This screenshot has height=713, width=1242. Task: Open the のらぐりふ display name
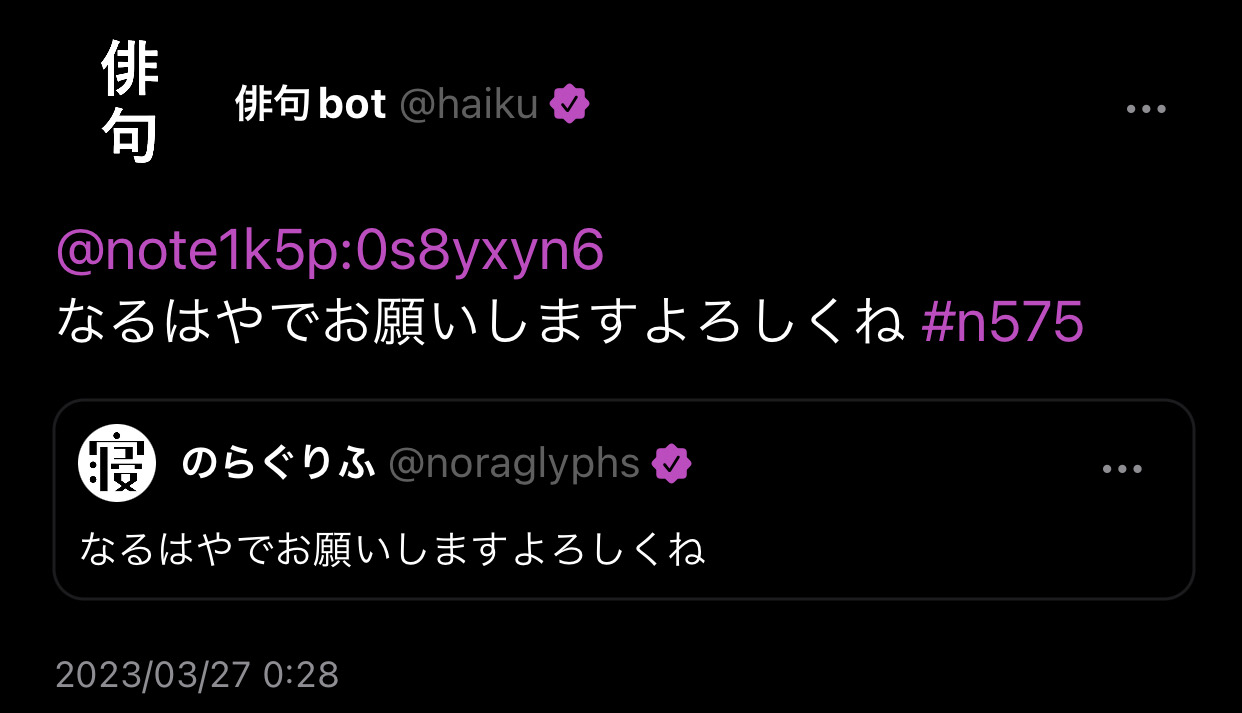point(278,464)
